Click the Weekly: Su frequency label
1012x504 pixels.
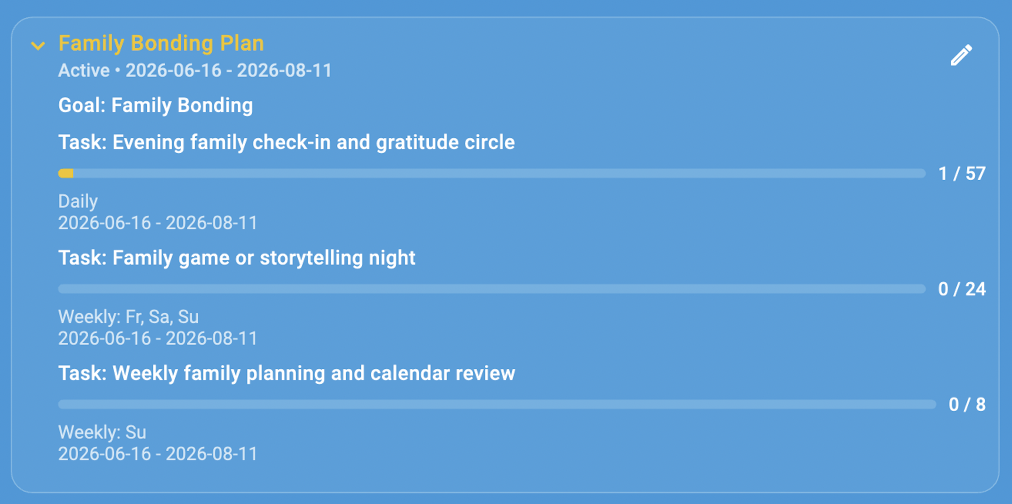102,432
